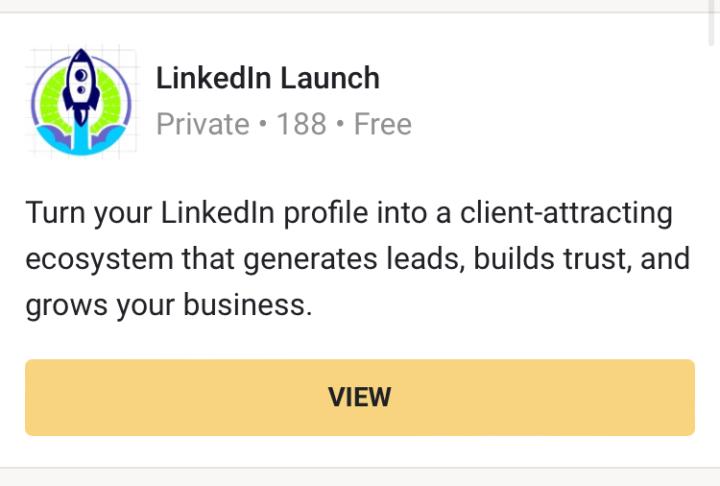Open the LinkedIn Launch group title
Image resolution: width=720 pixels, height=486 pixels.
[x=267, y=78]
